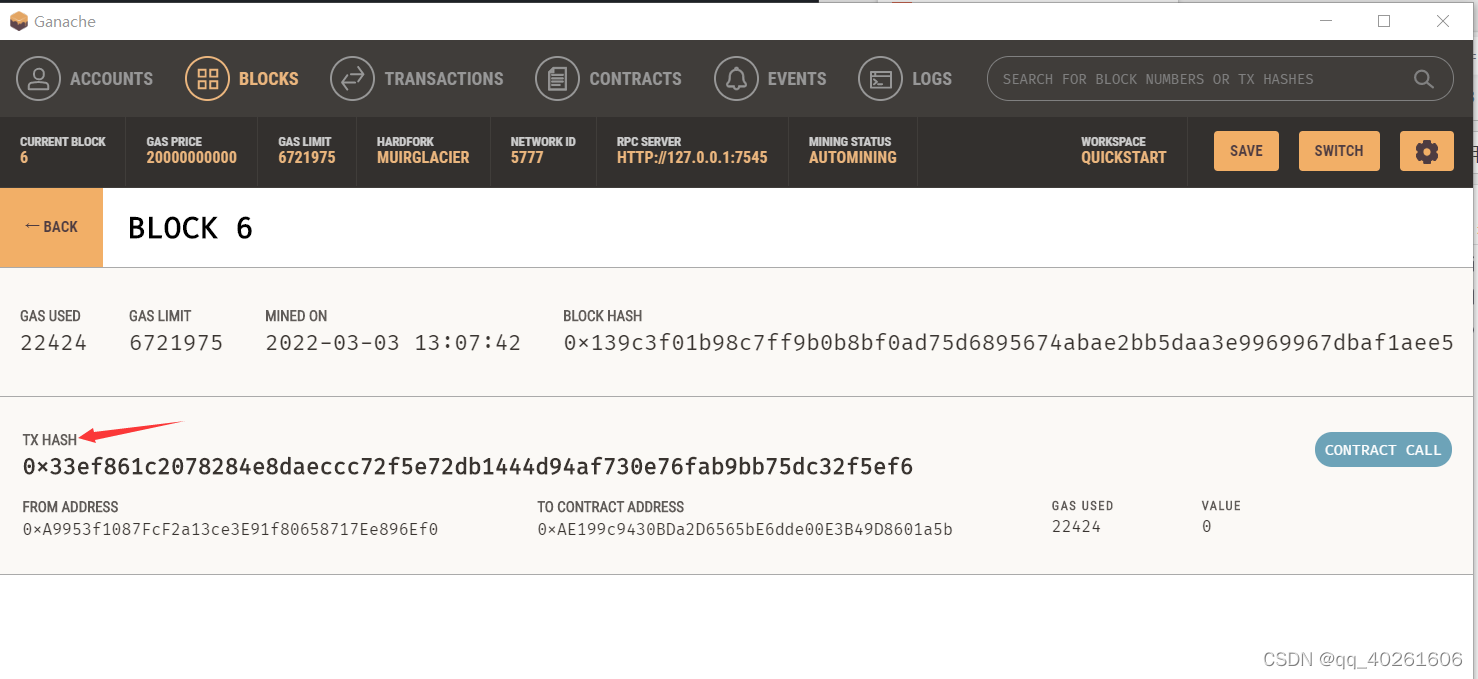Click the block gas used value 22424
The width and height of the screenshot is (1478, 679).
pyautogui.click(x=54, y=343)
